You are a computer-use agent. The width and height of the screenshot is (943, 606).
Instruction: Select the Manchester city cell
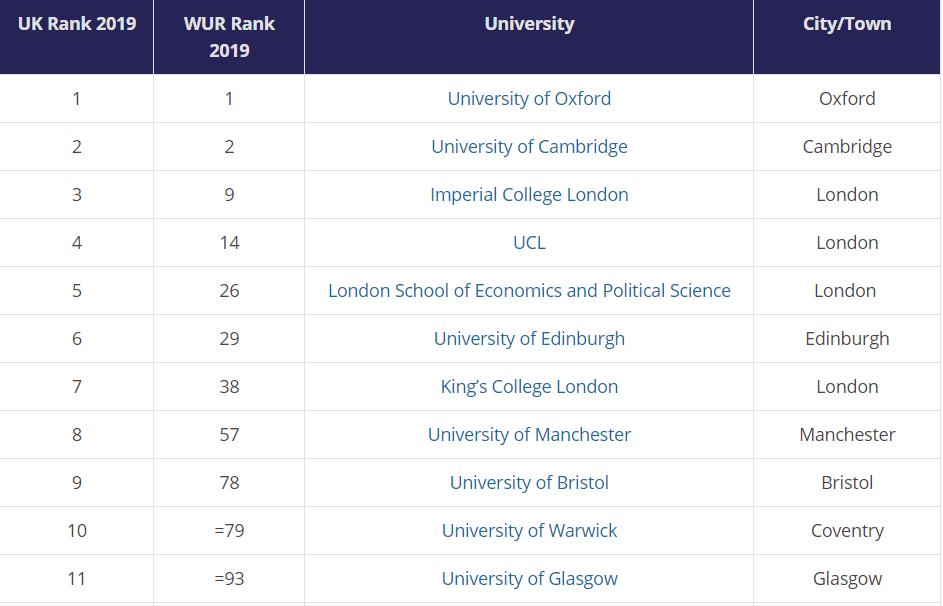click(x=847, y=435)
